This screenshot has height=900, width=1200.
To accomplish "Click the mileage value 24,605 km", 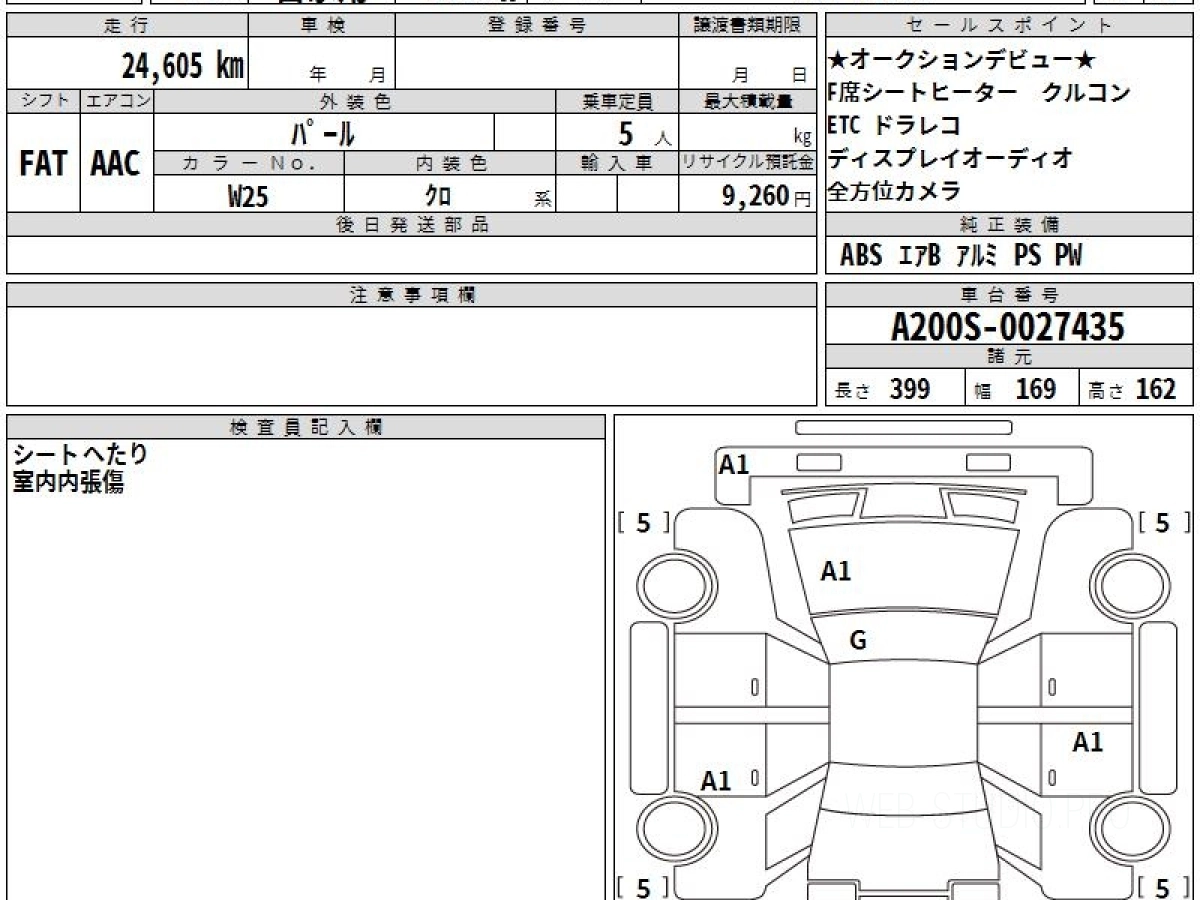I will (183, 67).
